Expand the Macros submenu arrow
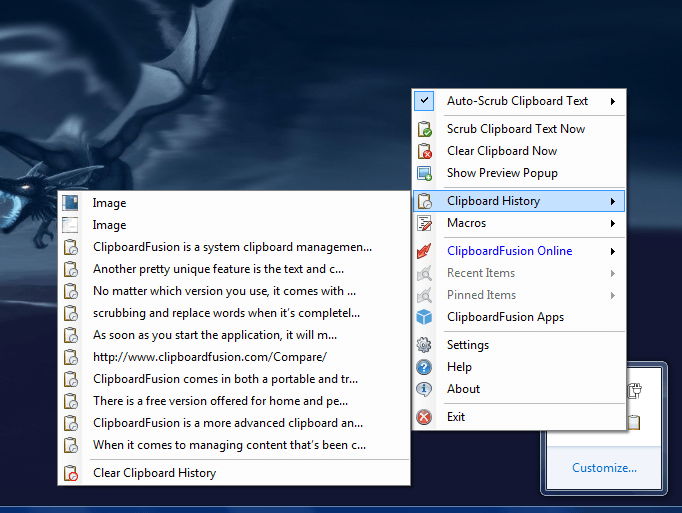This screenshot has height=513, width=682. [612, 223]
